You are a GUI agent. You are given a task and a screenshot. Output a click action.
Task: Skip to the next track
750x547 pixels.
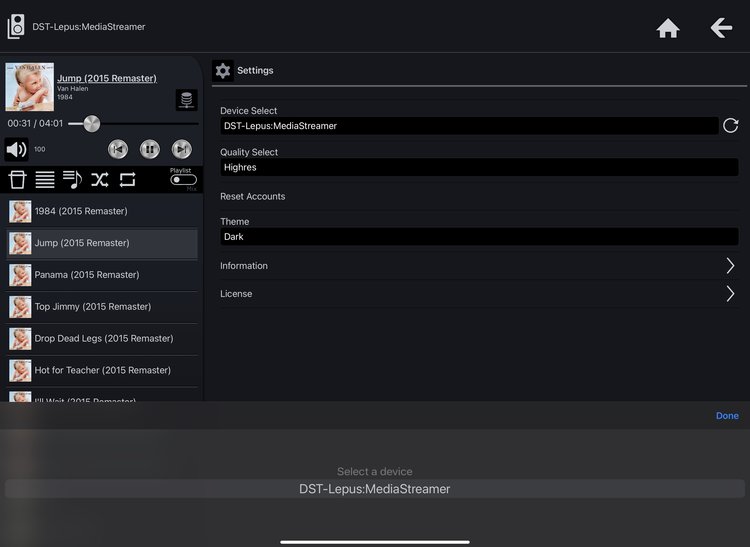(x=181, y=149)
